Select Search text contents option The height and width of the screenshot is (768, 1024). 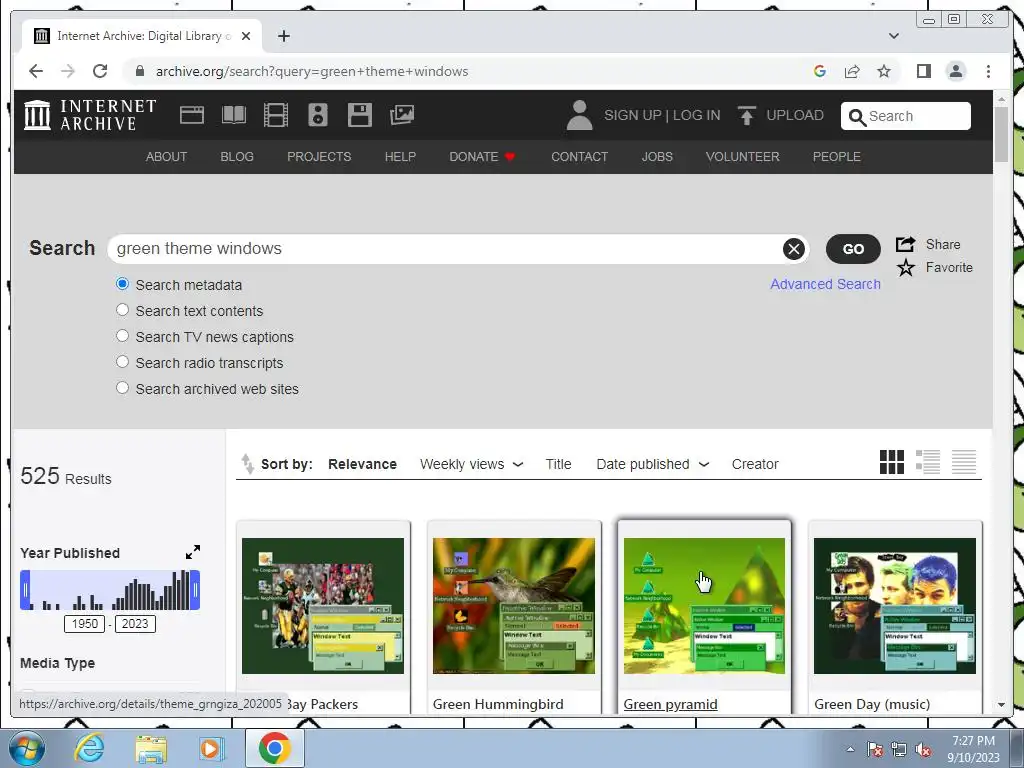(x=122, y=310)
